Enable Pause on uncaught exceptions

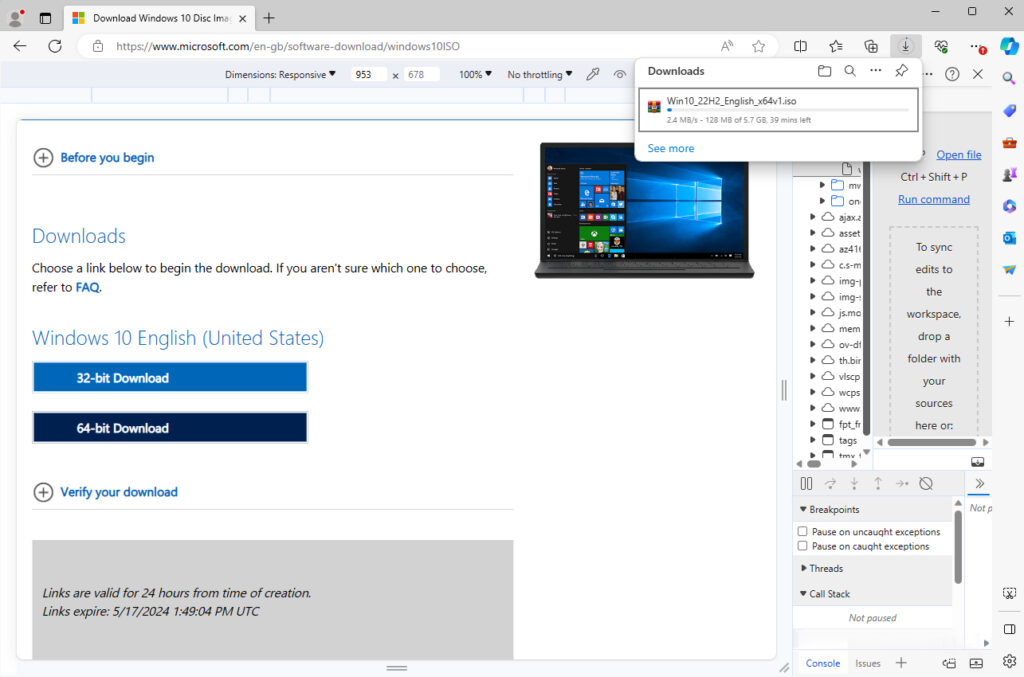pos(801,531)
